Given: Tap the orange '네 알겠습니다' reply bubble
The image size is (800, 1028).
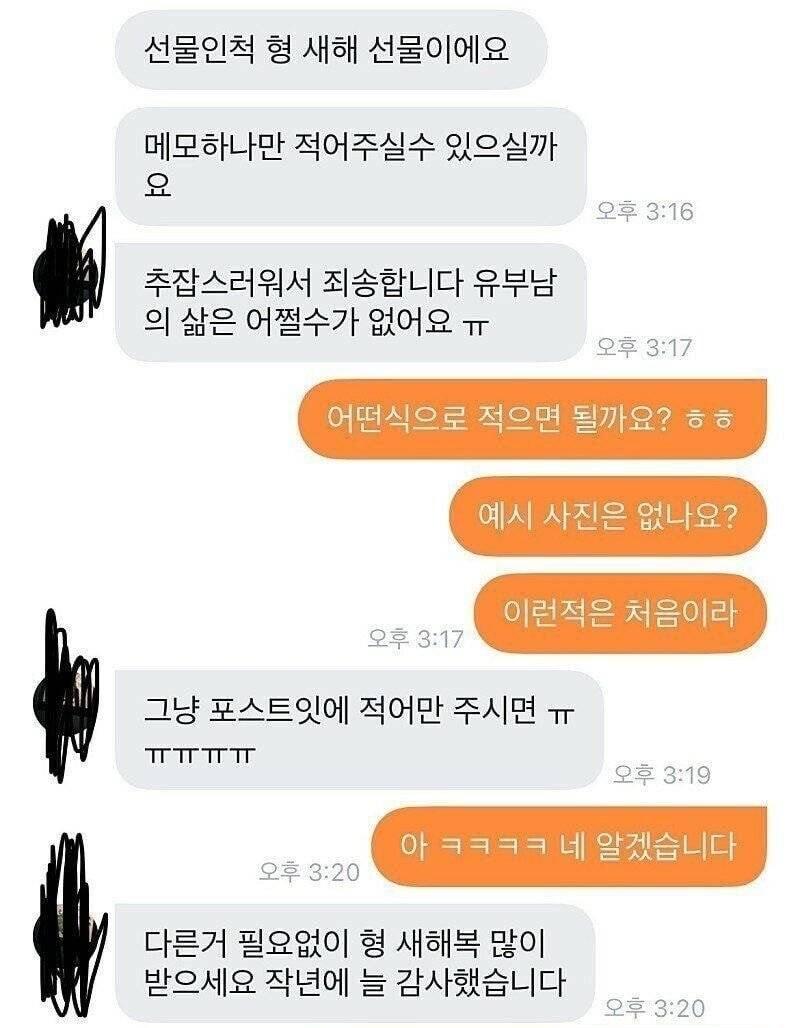Looking at the screenshot, I should click(569, 846).
